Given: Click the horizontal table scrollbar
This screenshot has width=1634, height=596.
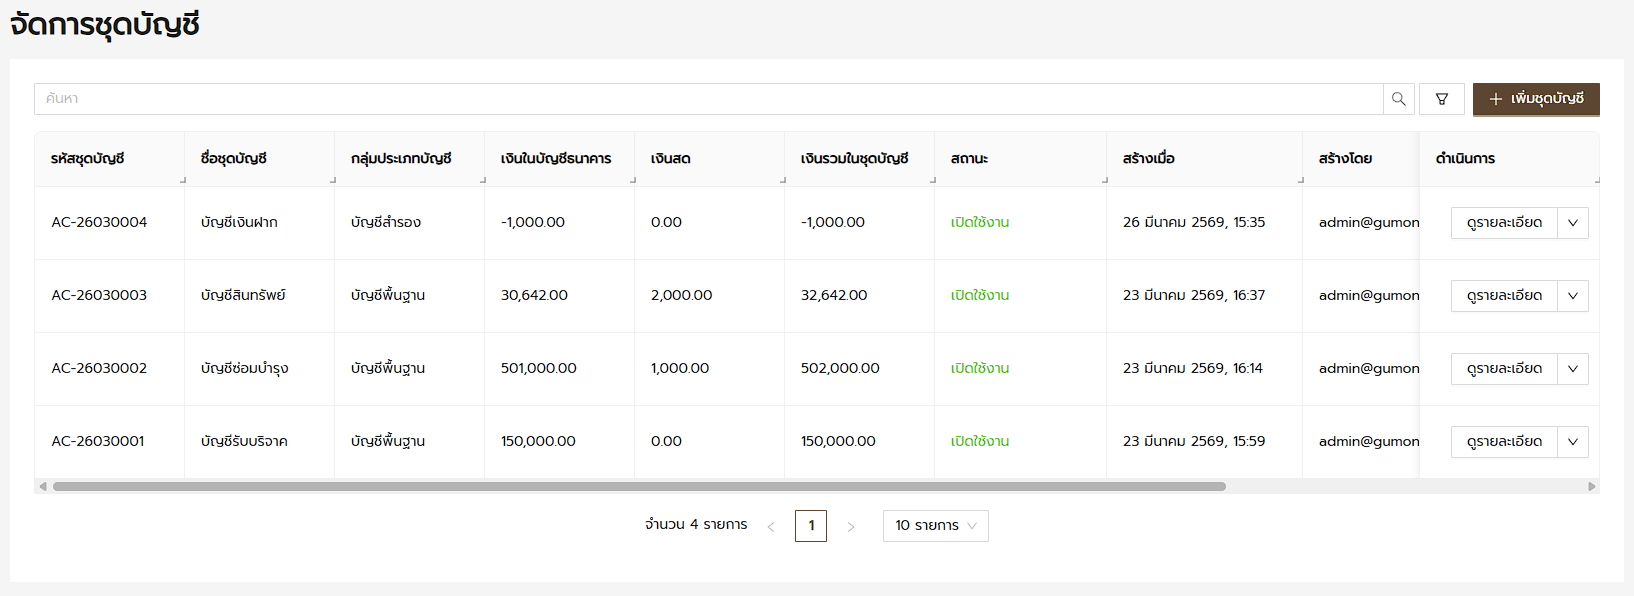Looking at the screenshot, I should 640,487.
